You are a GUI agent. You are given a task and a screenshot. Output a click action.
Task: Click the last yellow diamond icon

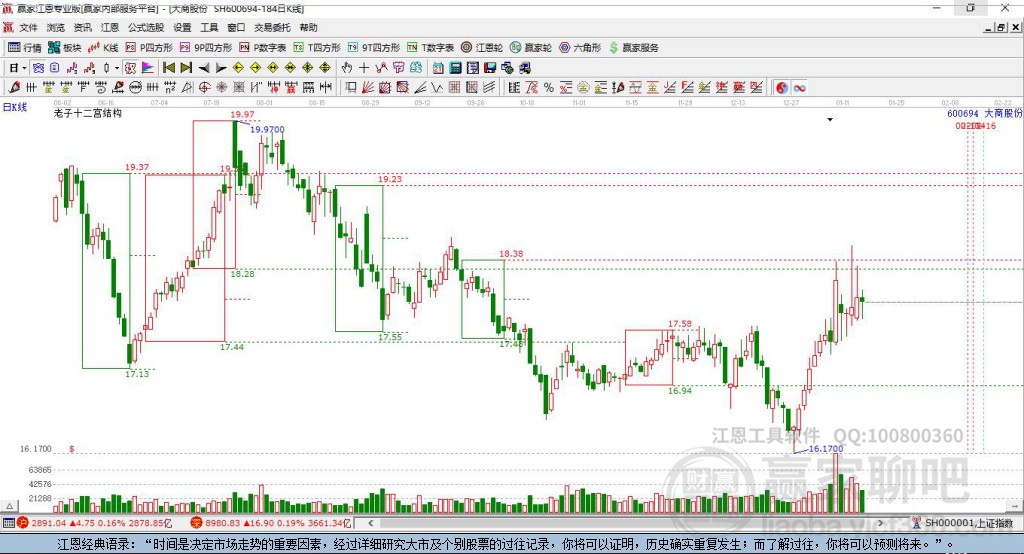click(325, 68)
